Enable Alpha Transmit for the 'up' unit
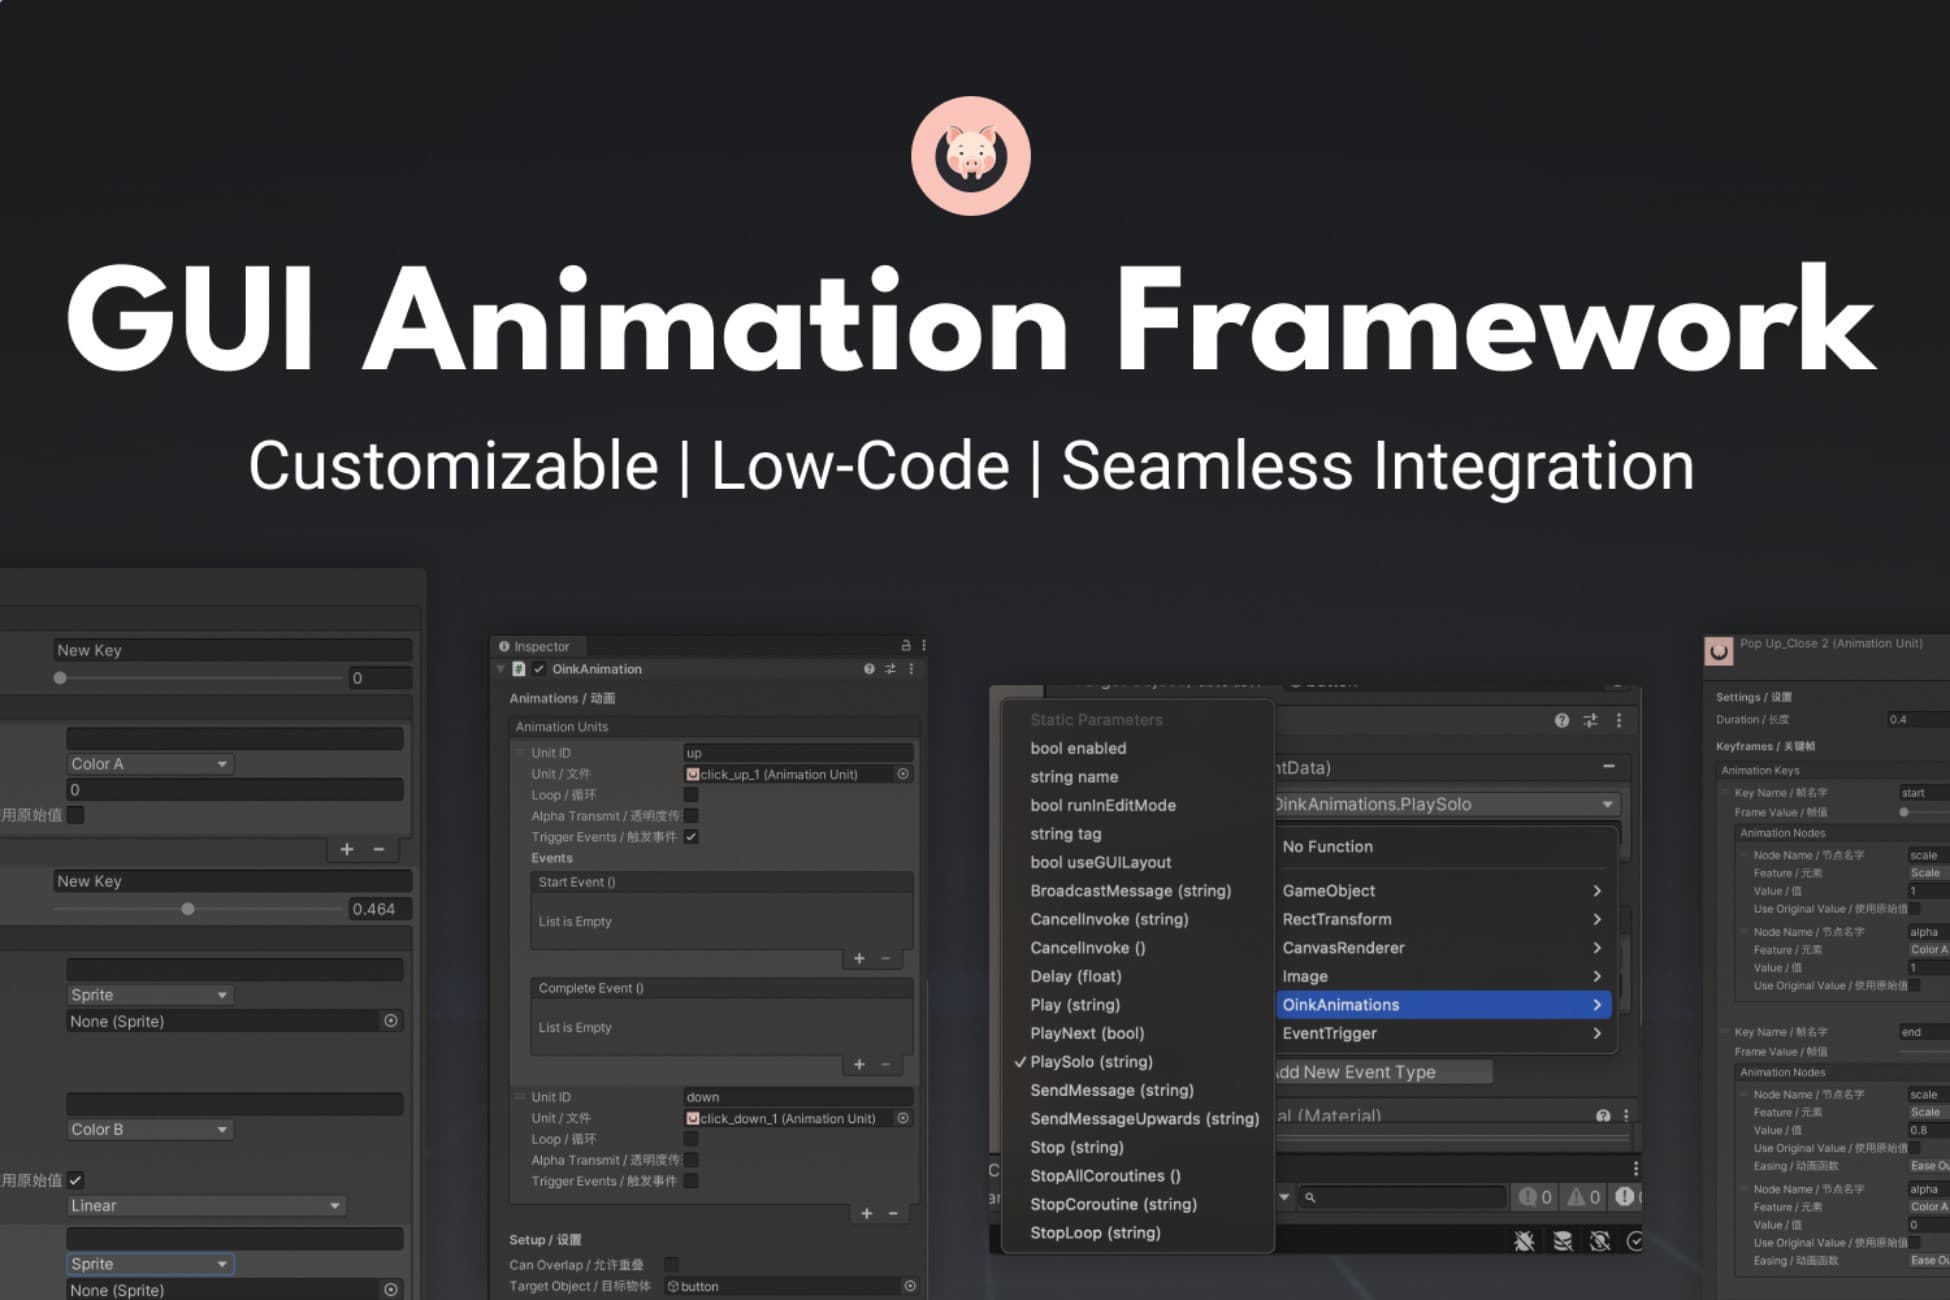The width and height of the screenshot is (1950, 1300). pyautogui.click(x=691, y=816)
